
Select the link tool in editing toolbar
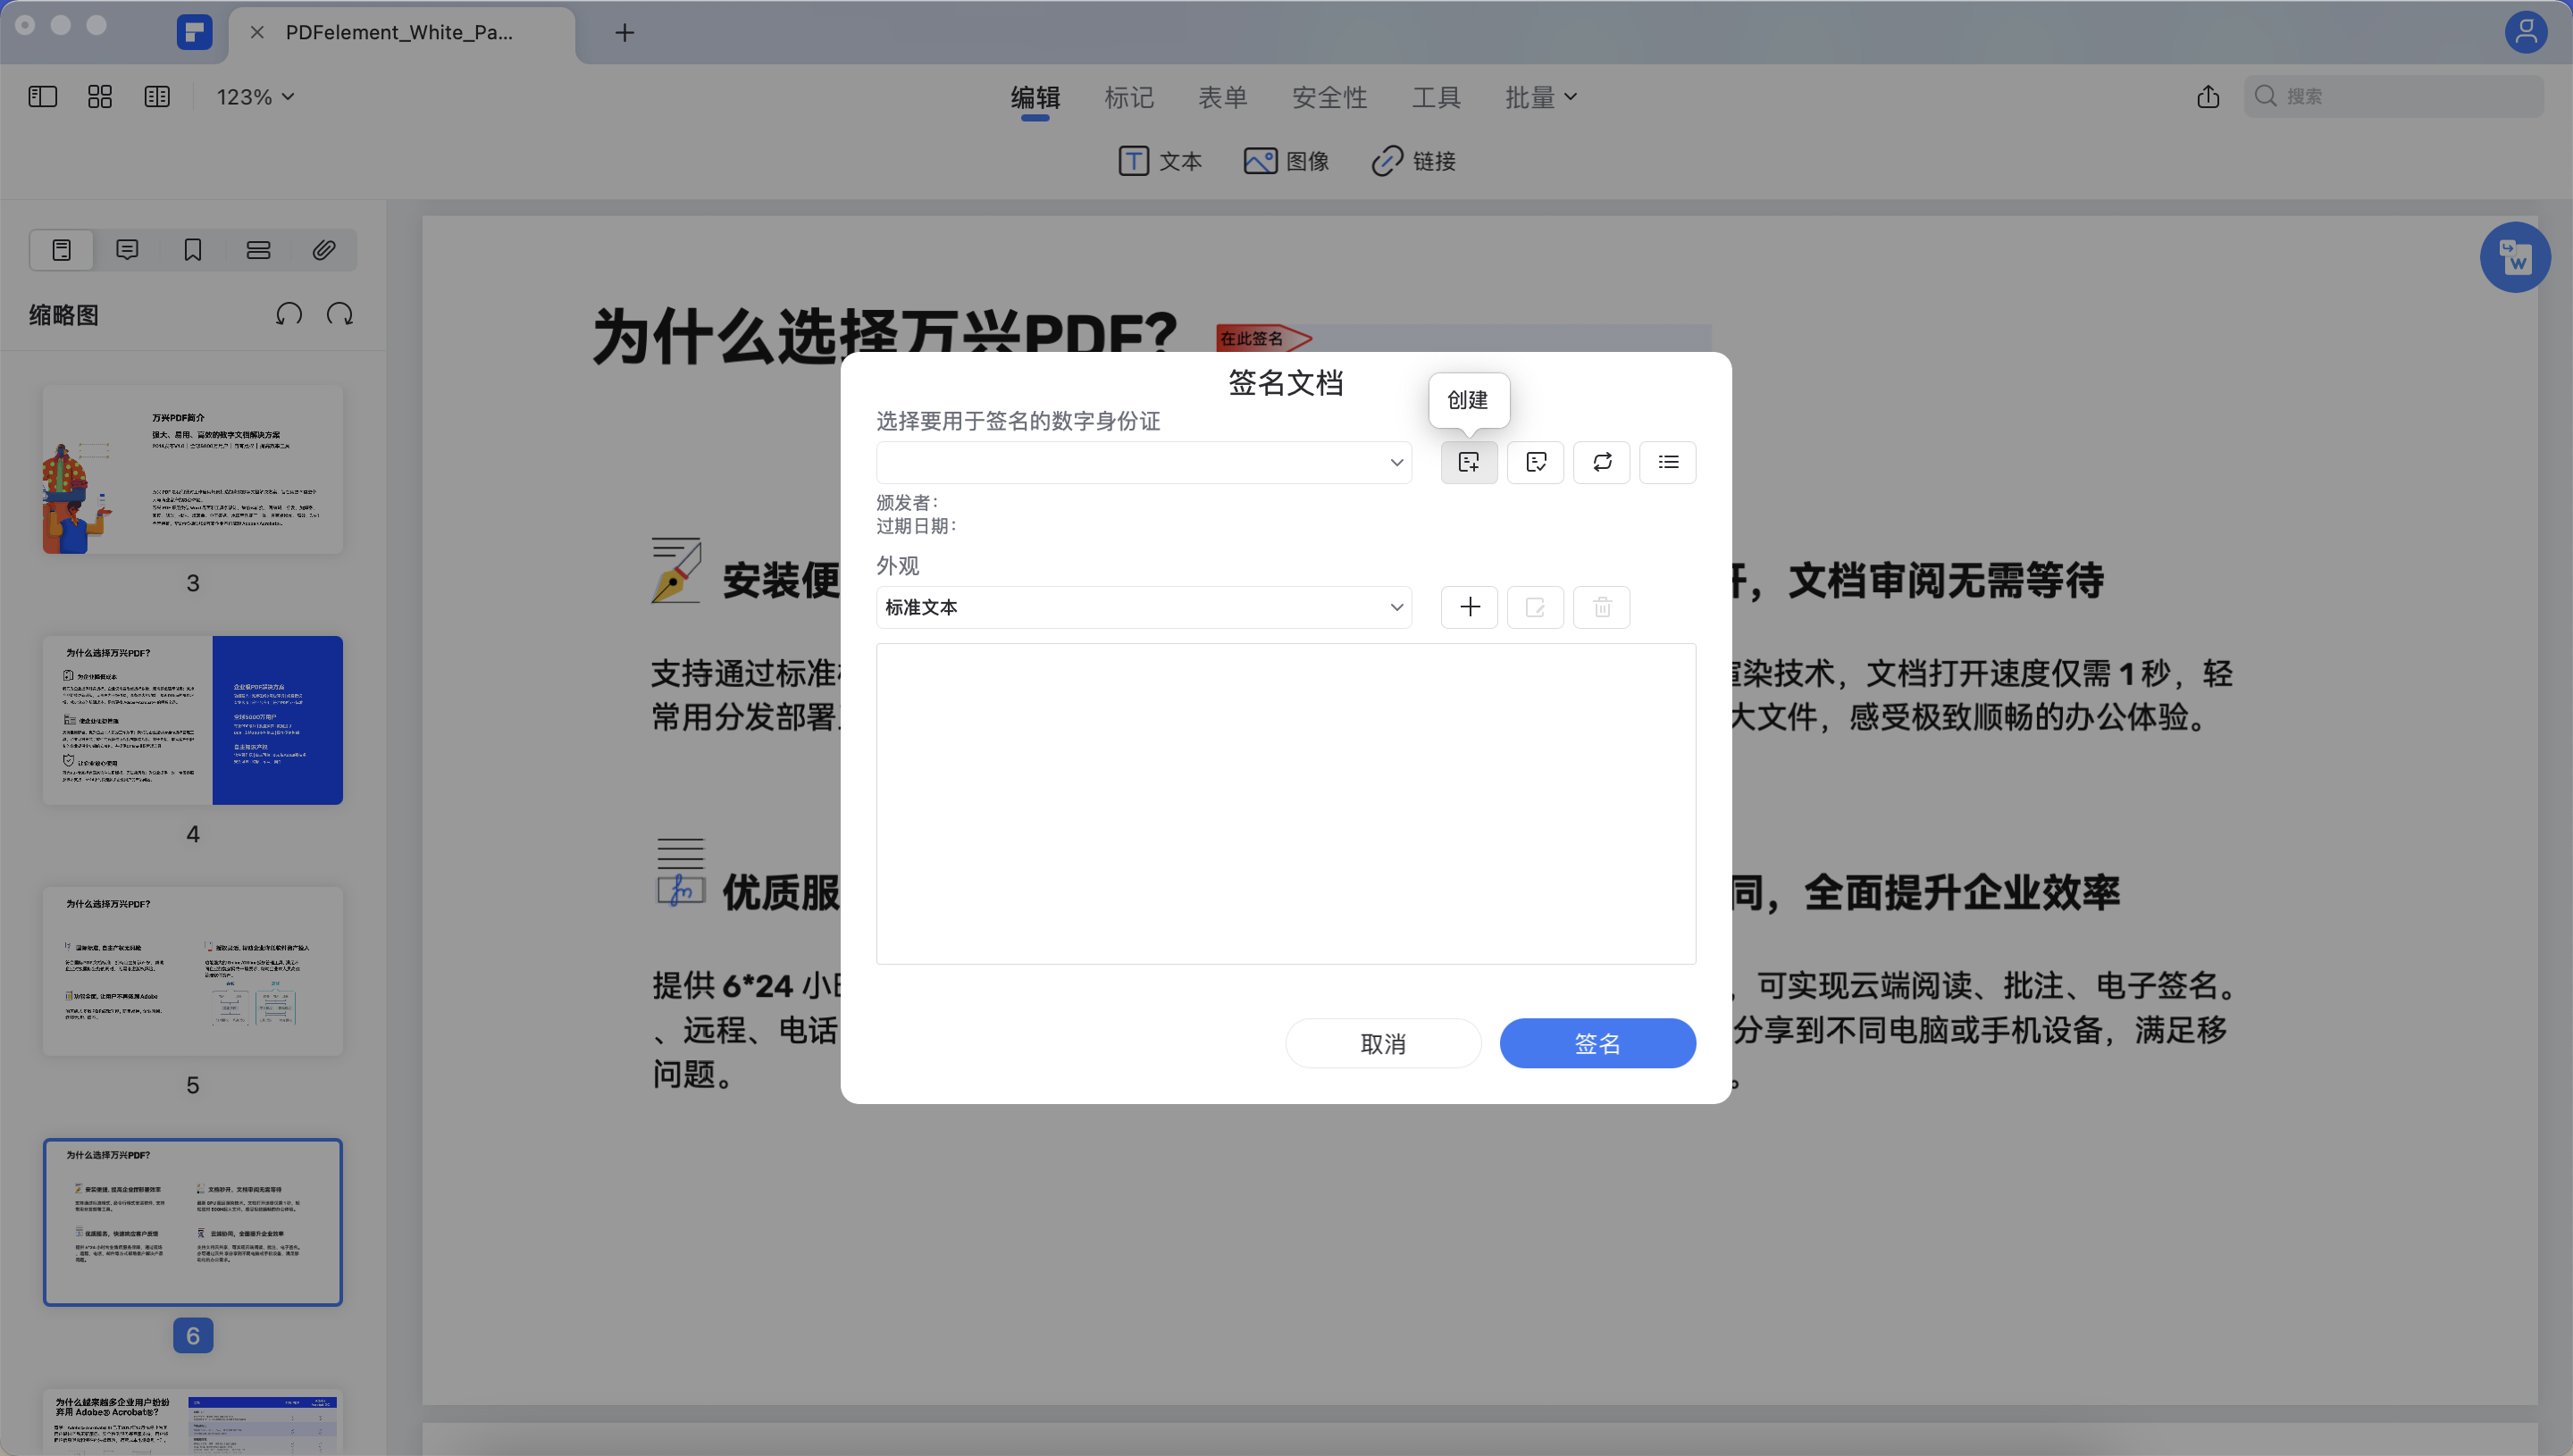click(1413, 161)
